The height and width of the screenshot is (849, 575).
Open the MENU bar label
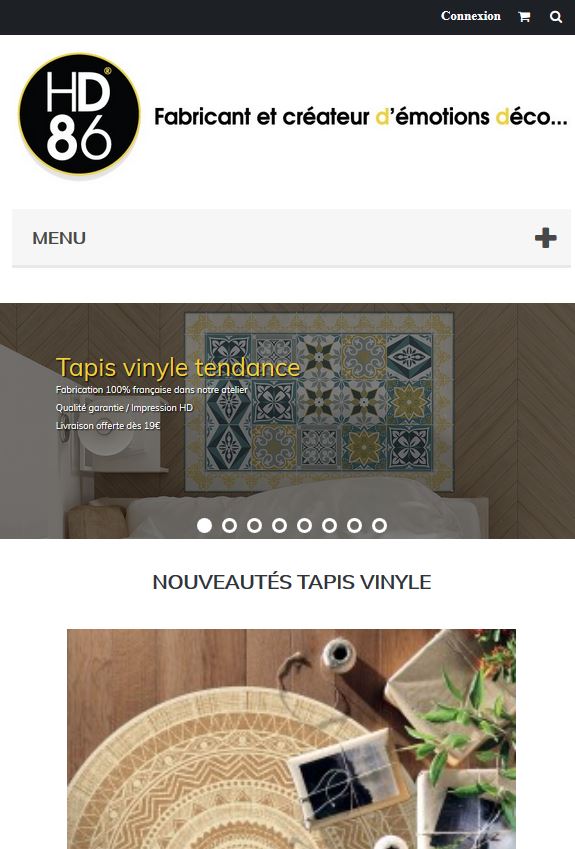59,238
